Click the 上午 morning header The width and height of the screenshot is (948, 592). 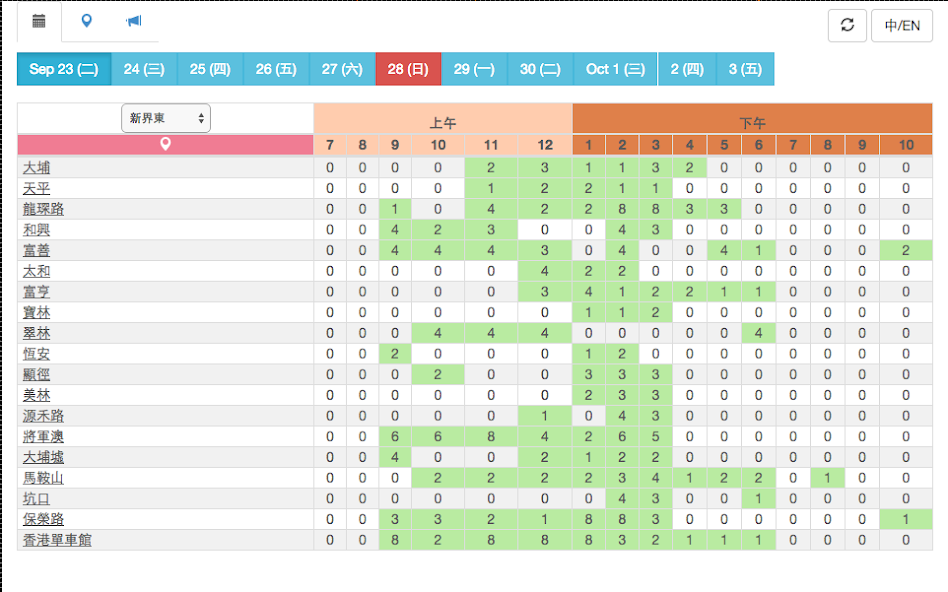(443, 123)
